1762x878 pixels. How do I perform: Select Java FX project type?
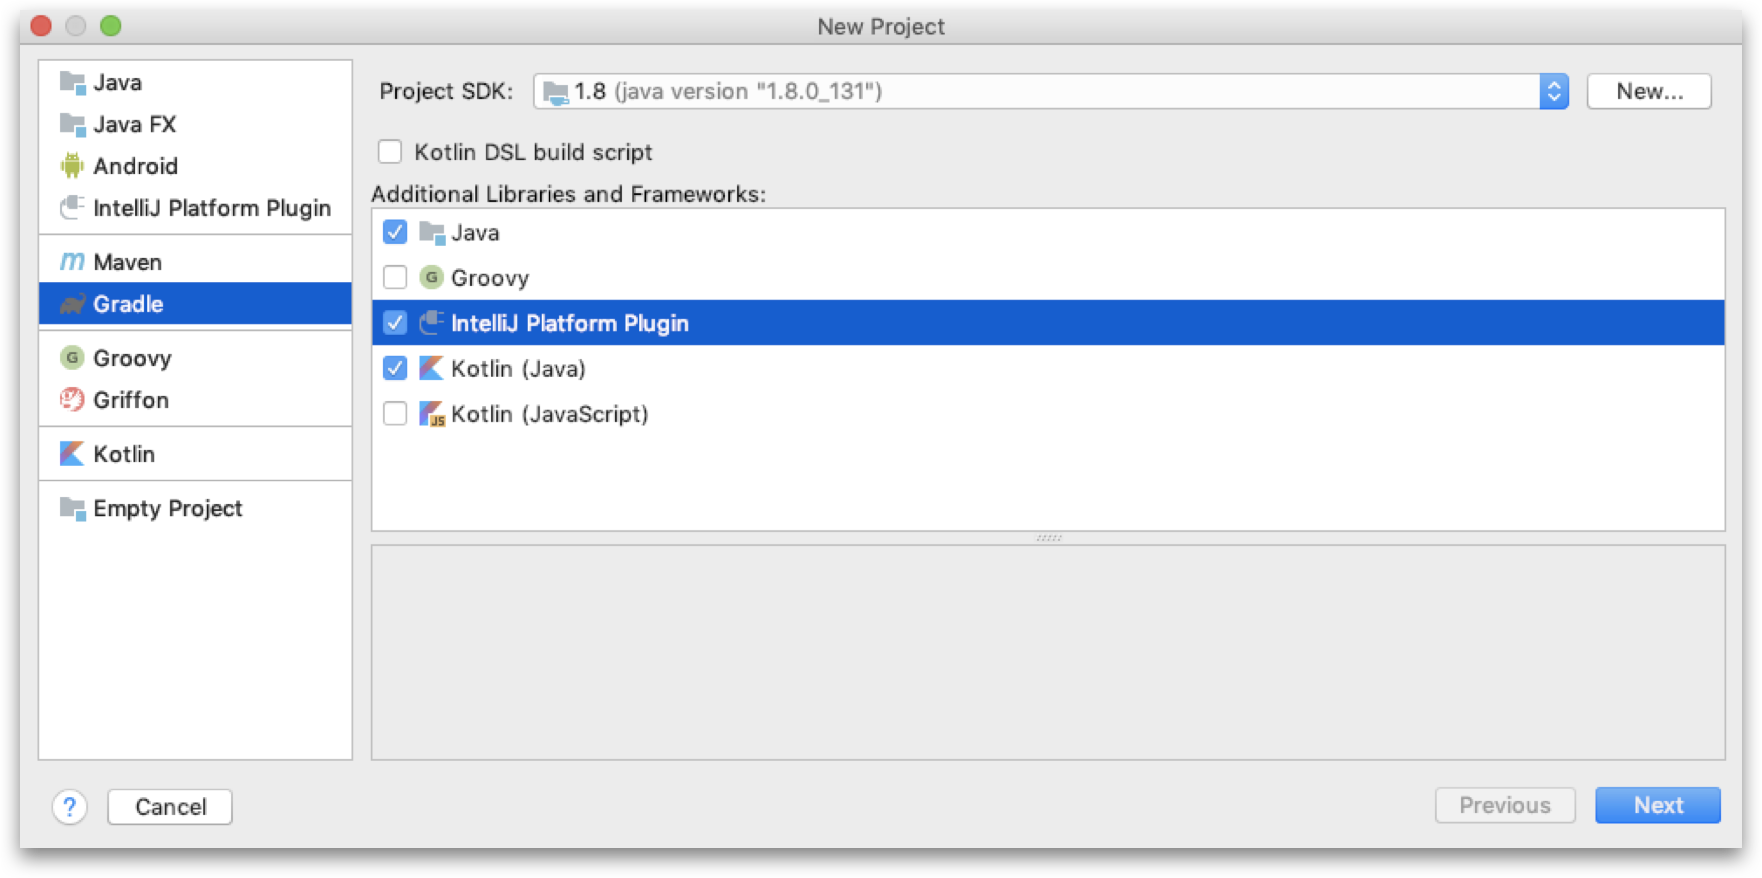click(x=195, y=124)
